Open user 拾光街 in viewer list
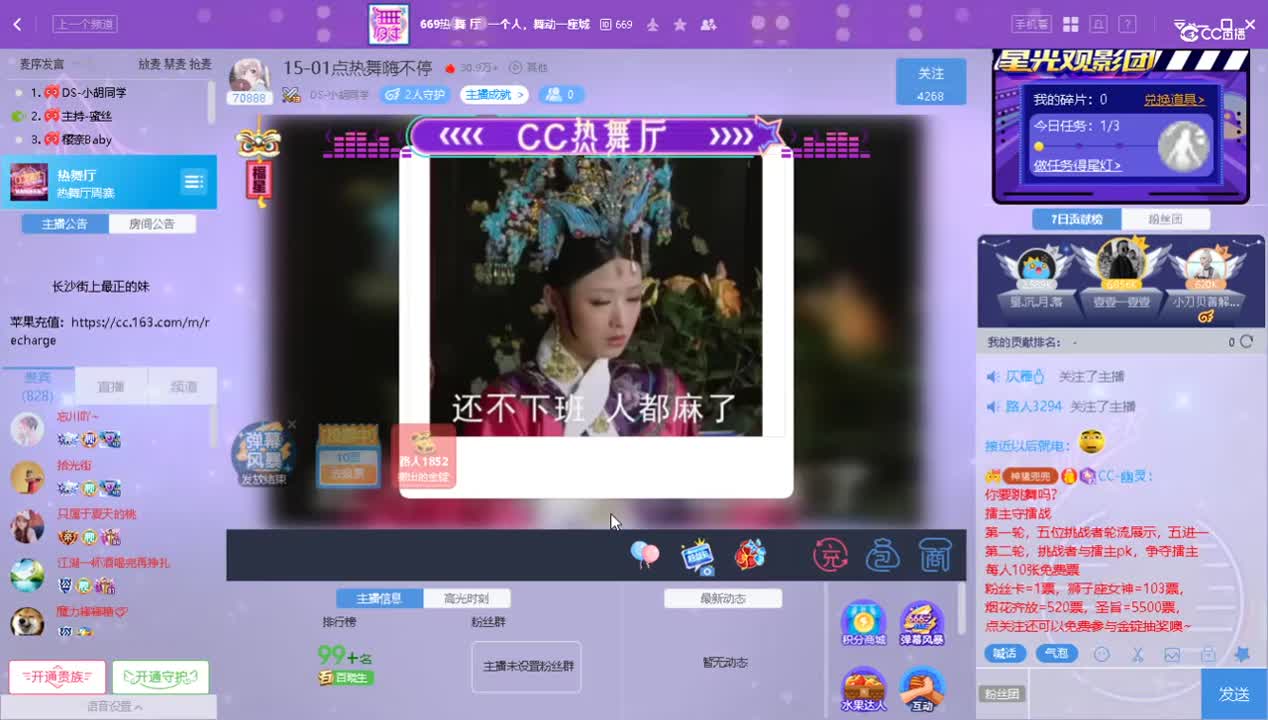 click(x=74, y=465)
